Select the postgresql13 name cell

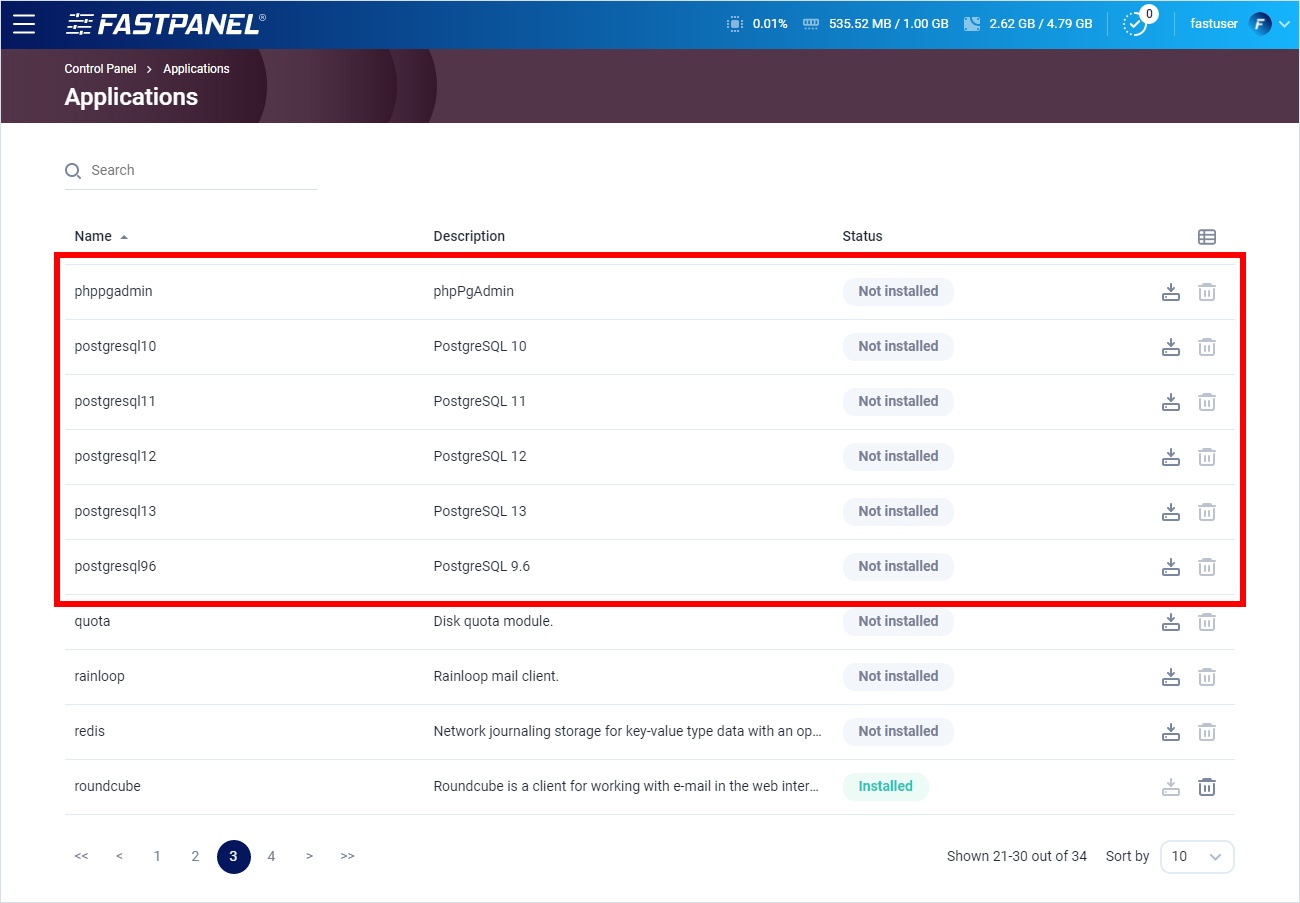(115, 512)
